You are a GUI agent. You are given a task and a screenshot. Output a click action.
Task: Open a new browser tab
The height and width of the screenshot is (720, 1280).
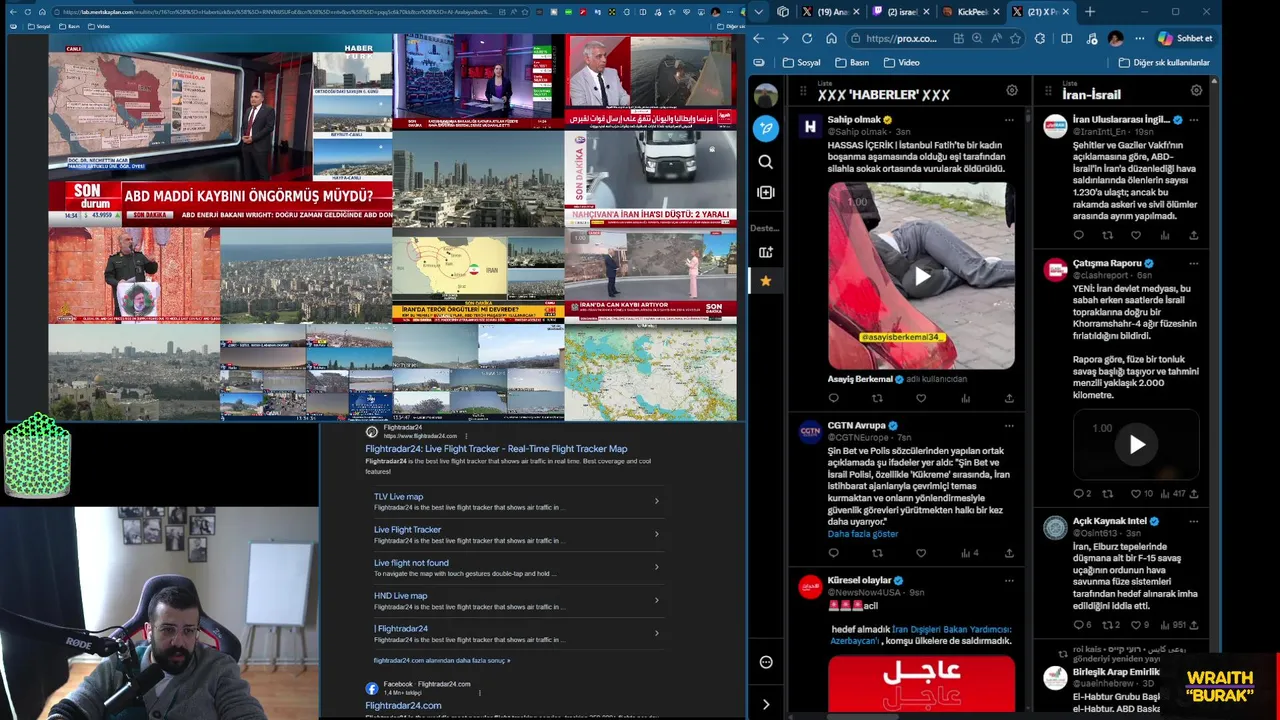click(x=1090, y=12)
